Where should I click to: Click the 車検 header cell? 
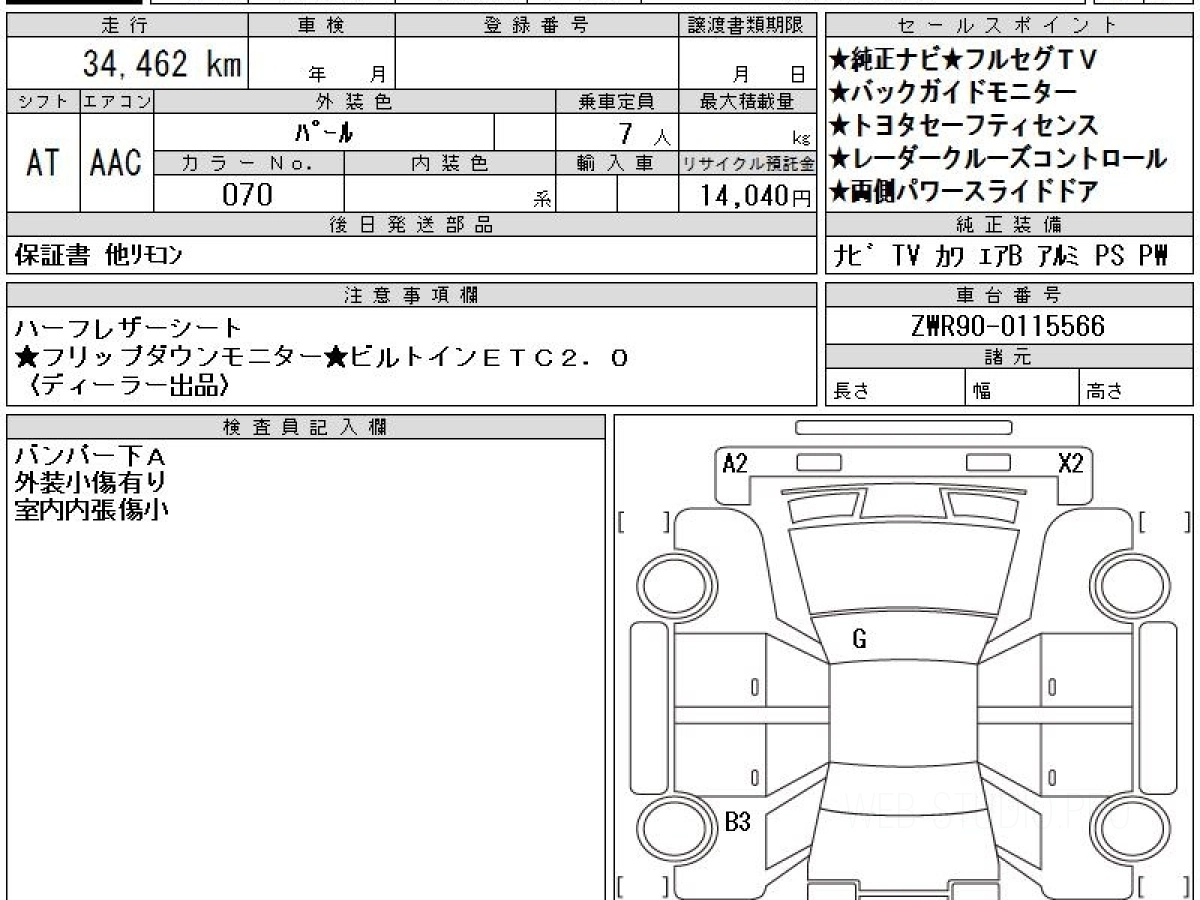pyautogui.click(x=321, y=27)
